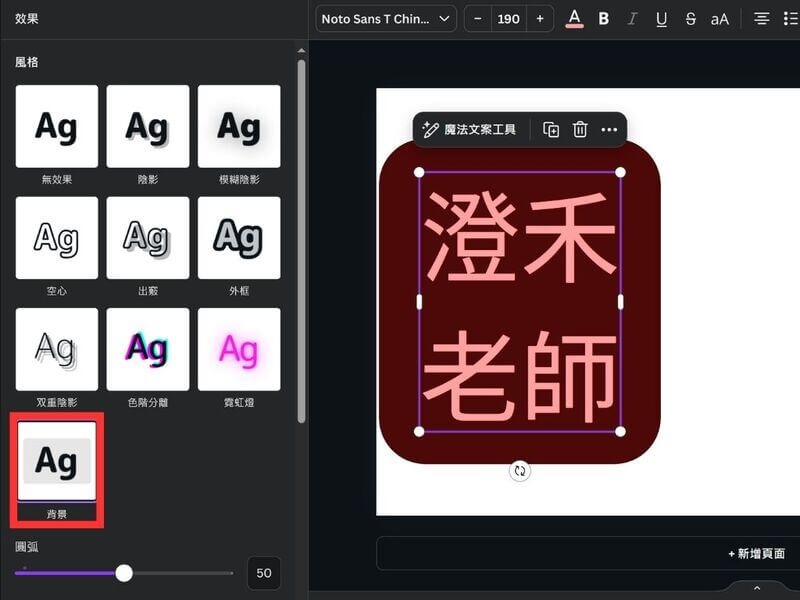Click the rotate handle below the text
The width and height of the screenshot is (800, 600).
click(x=519, y=470)
